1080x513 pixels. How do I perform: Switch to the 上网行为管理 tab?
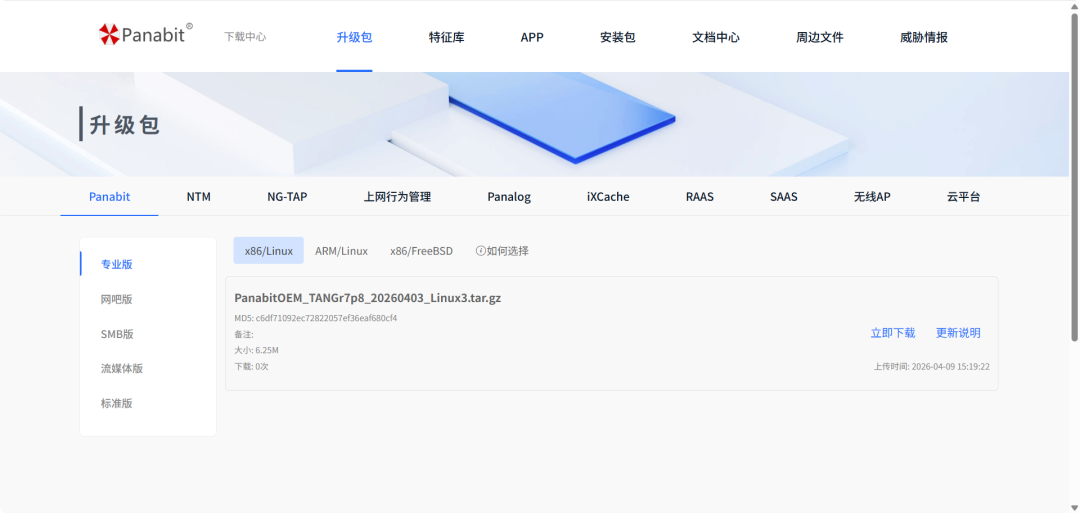[397, 197]
